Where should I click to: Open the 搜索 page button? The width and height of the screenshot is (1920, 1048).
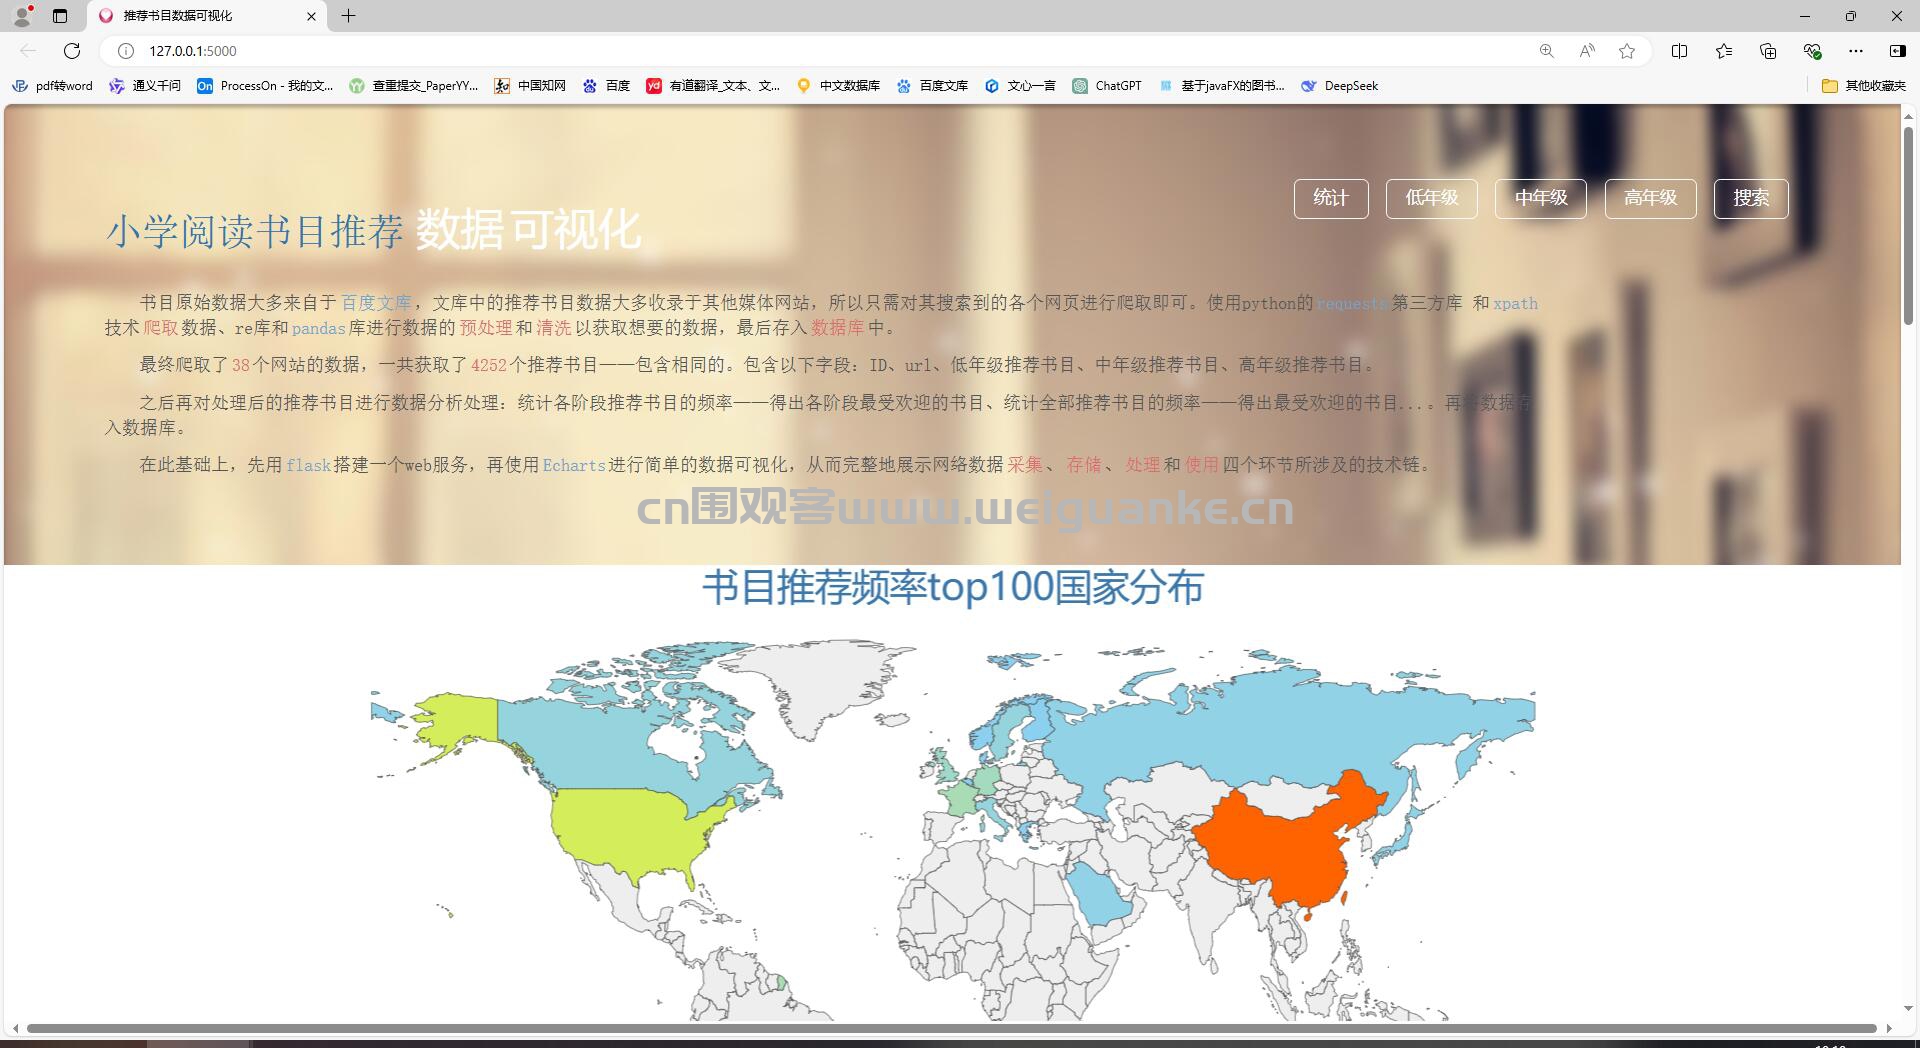(1751, 198)
